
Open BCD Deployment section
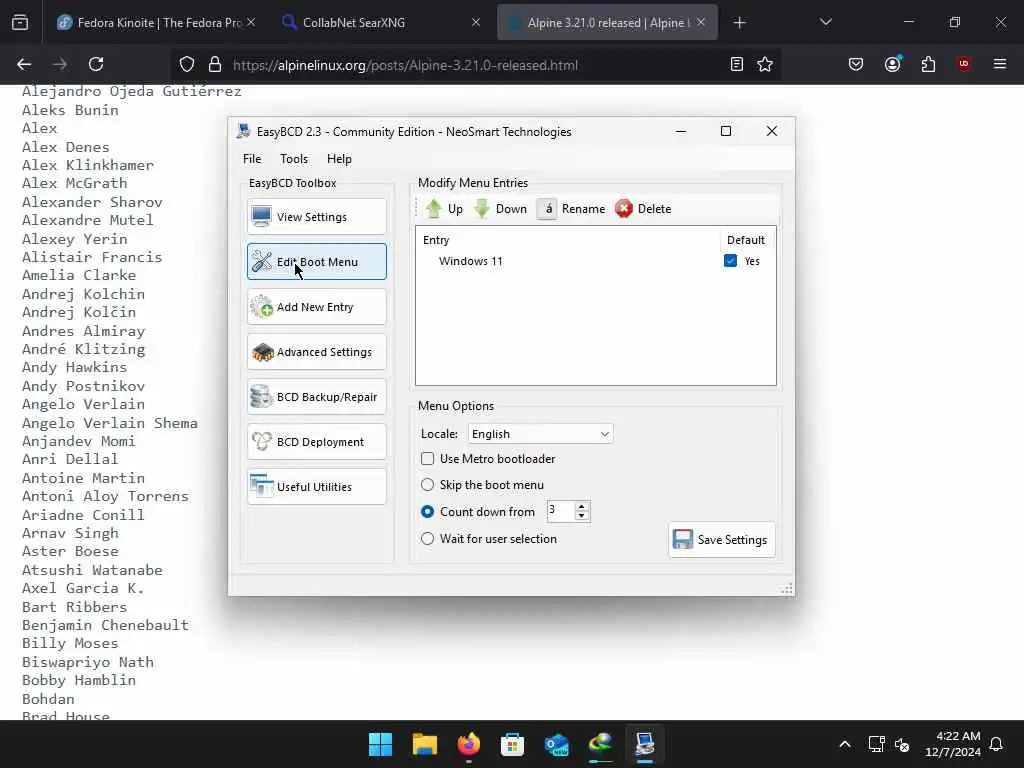click(x=317, y=442)
